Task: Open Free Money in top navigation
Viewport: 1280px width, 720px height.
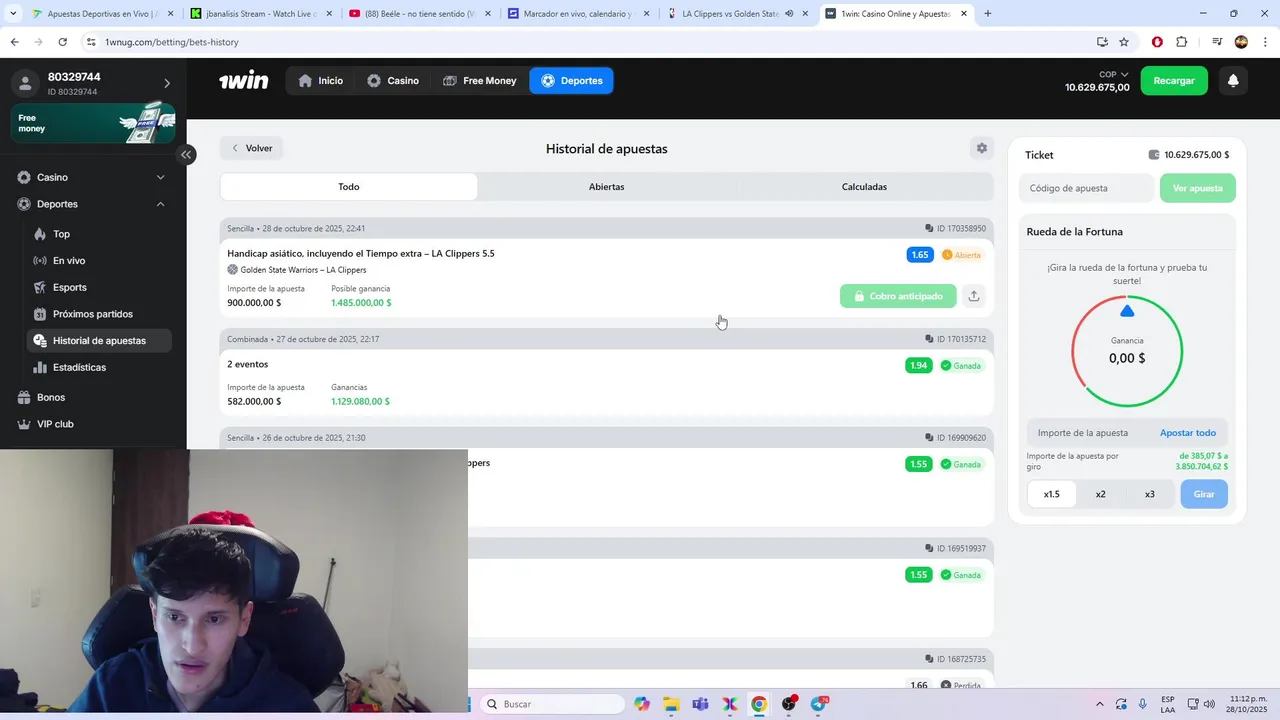Action: pos(480,81)
